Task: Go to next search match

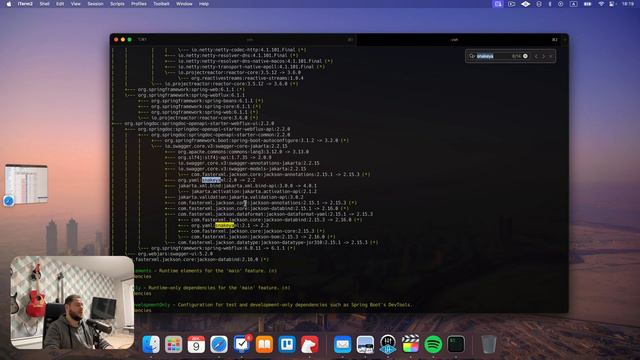Action: pyautogui.click(x=543, y=56)
